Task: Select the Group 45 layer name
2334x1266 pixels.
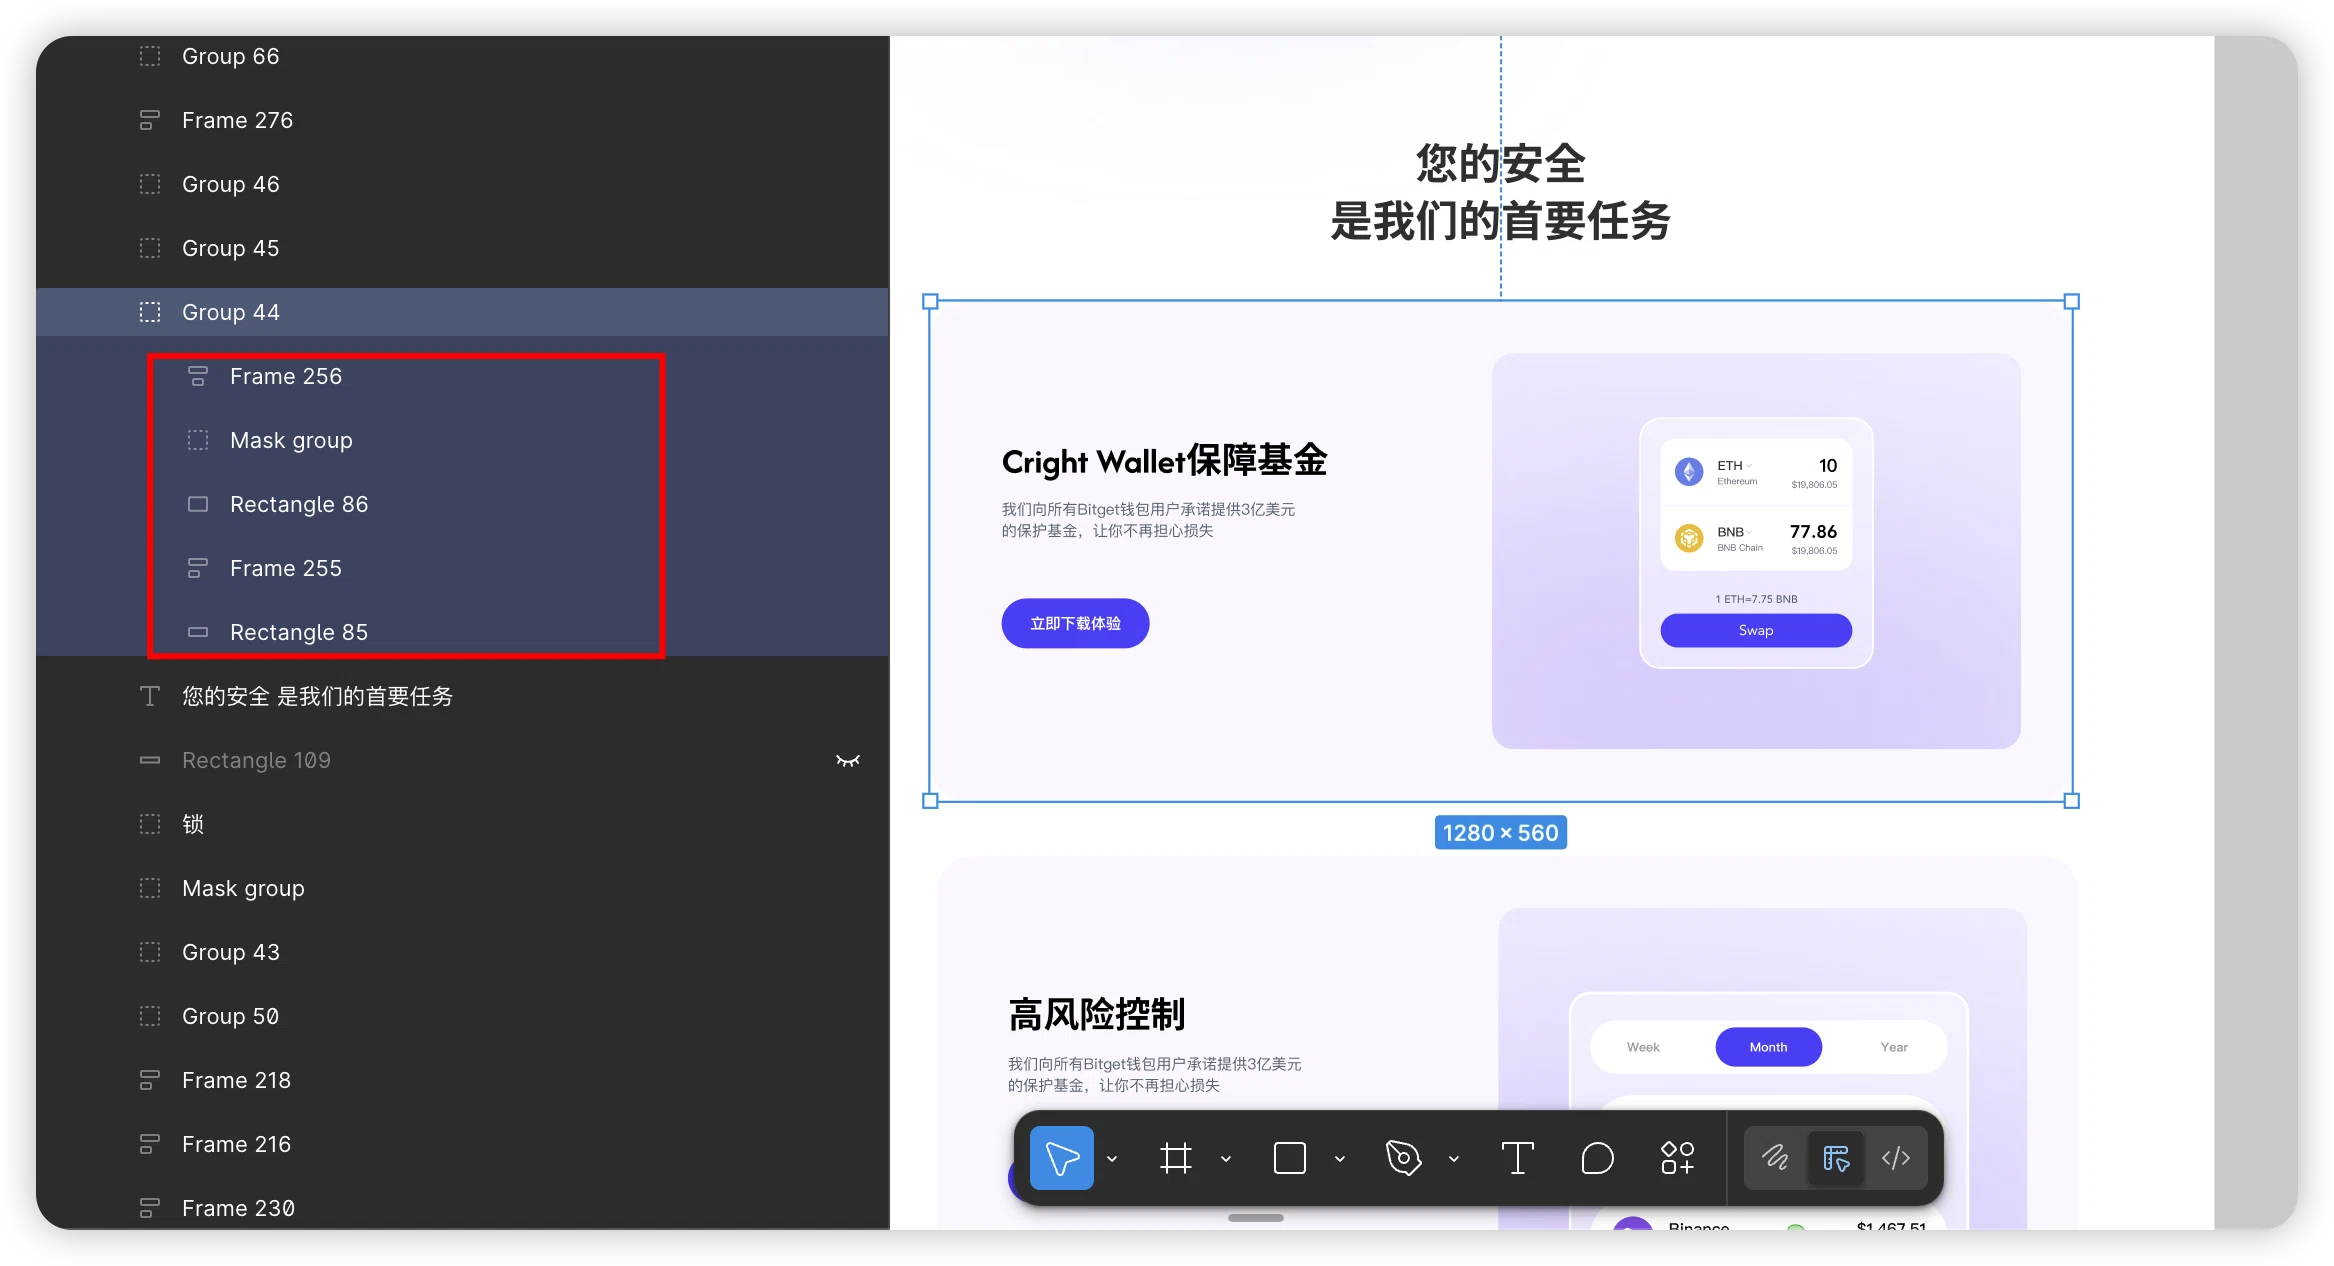Action: click(231, 248)
